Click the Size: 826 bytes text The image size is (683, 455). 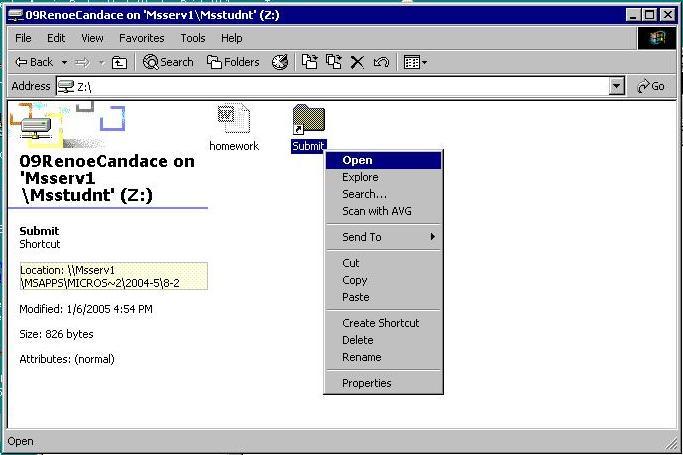tap(56, 334)
